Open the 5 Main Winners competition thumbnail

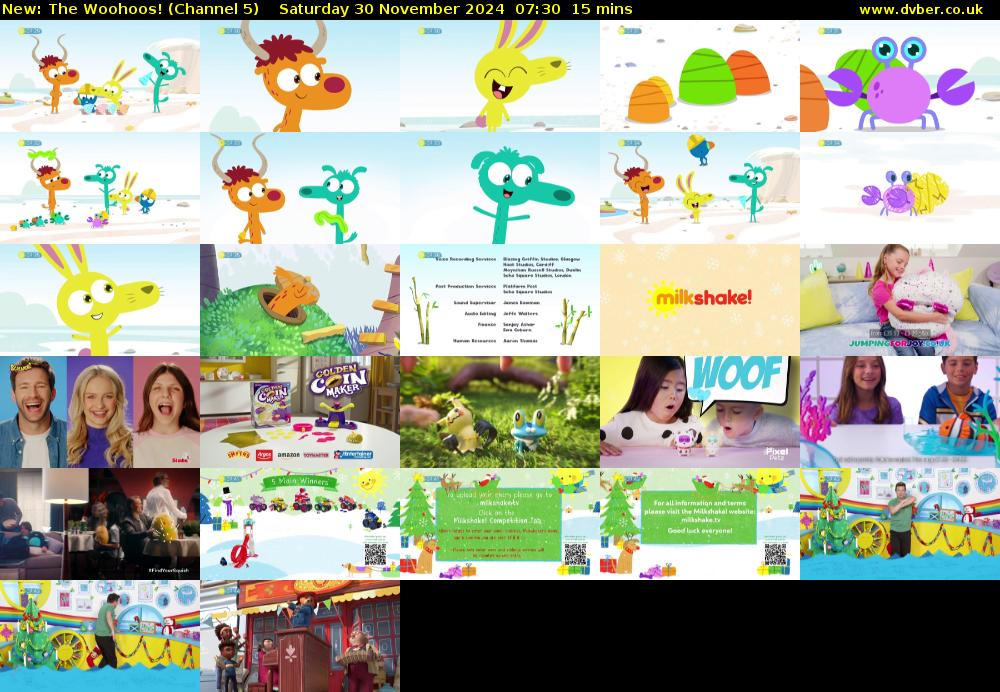click(300, 524)
